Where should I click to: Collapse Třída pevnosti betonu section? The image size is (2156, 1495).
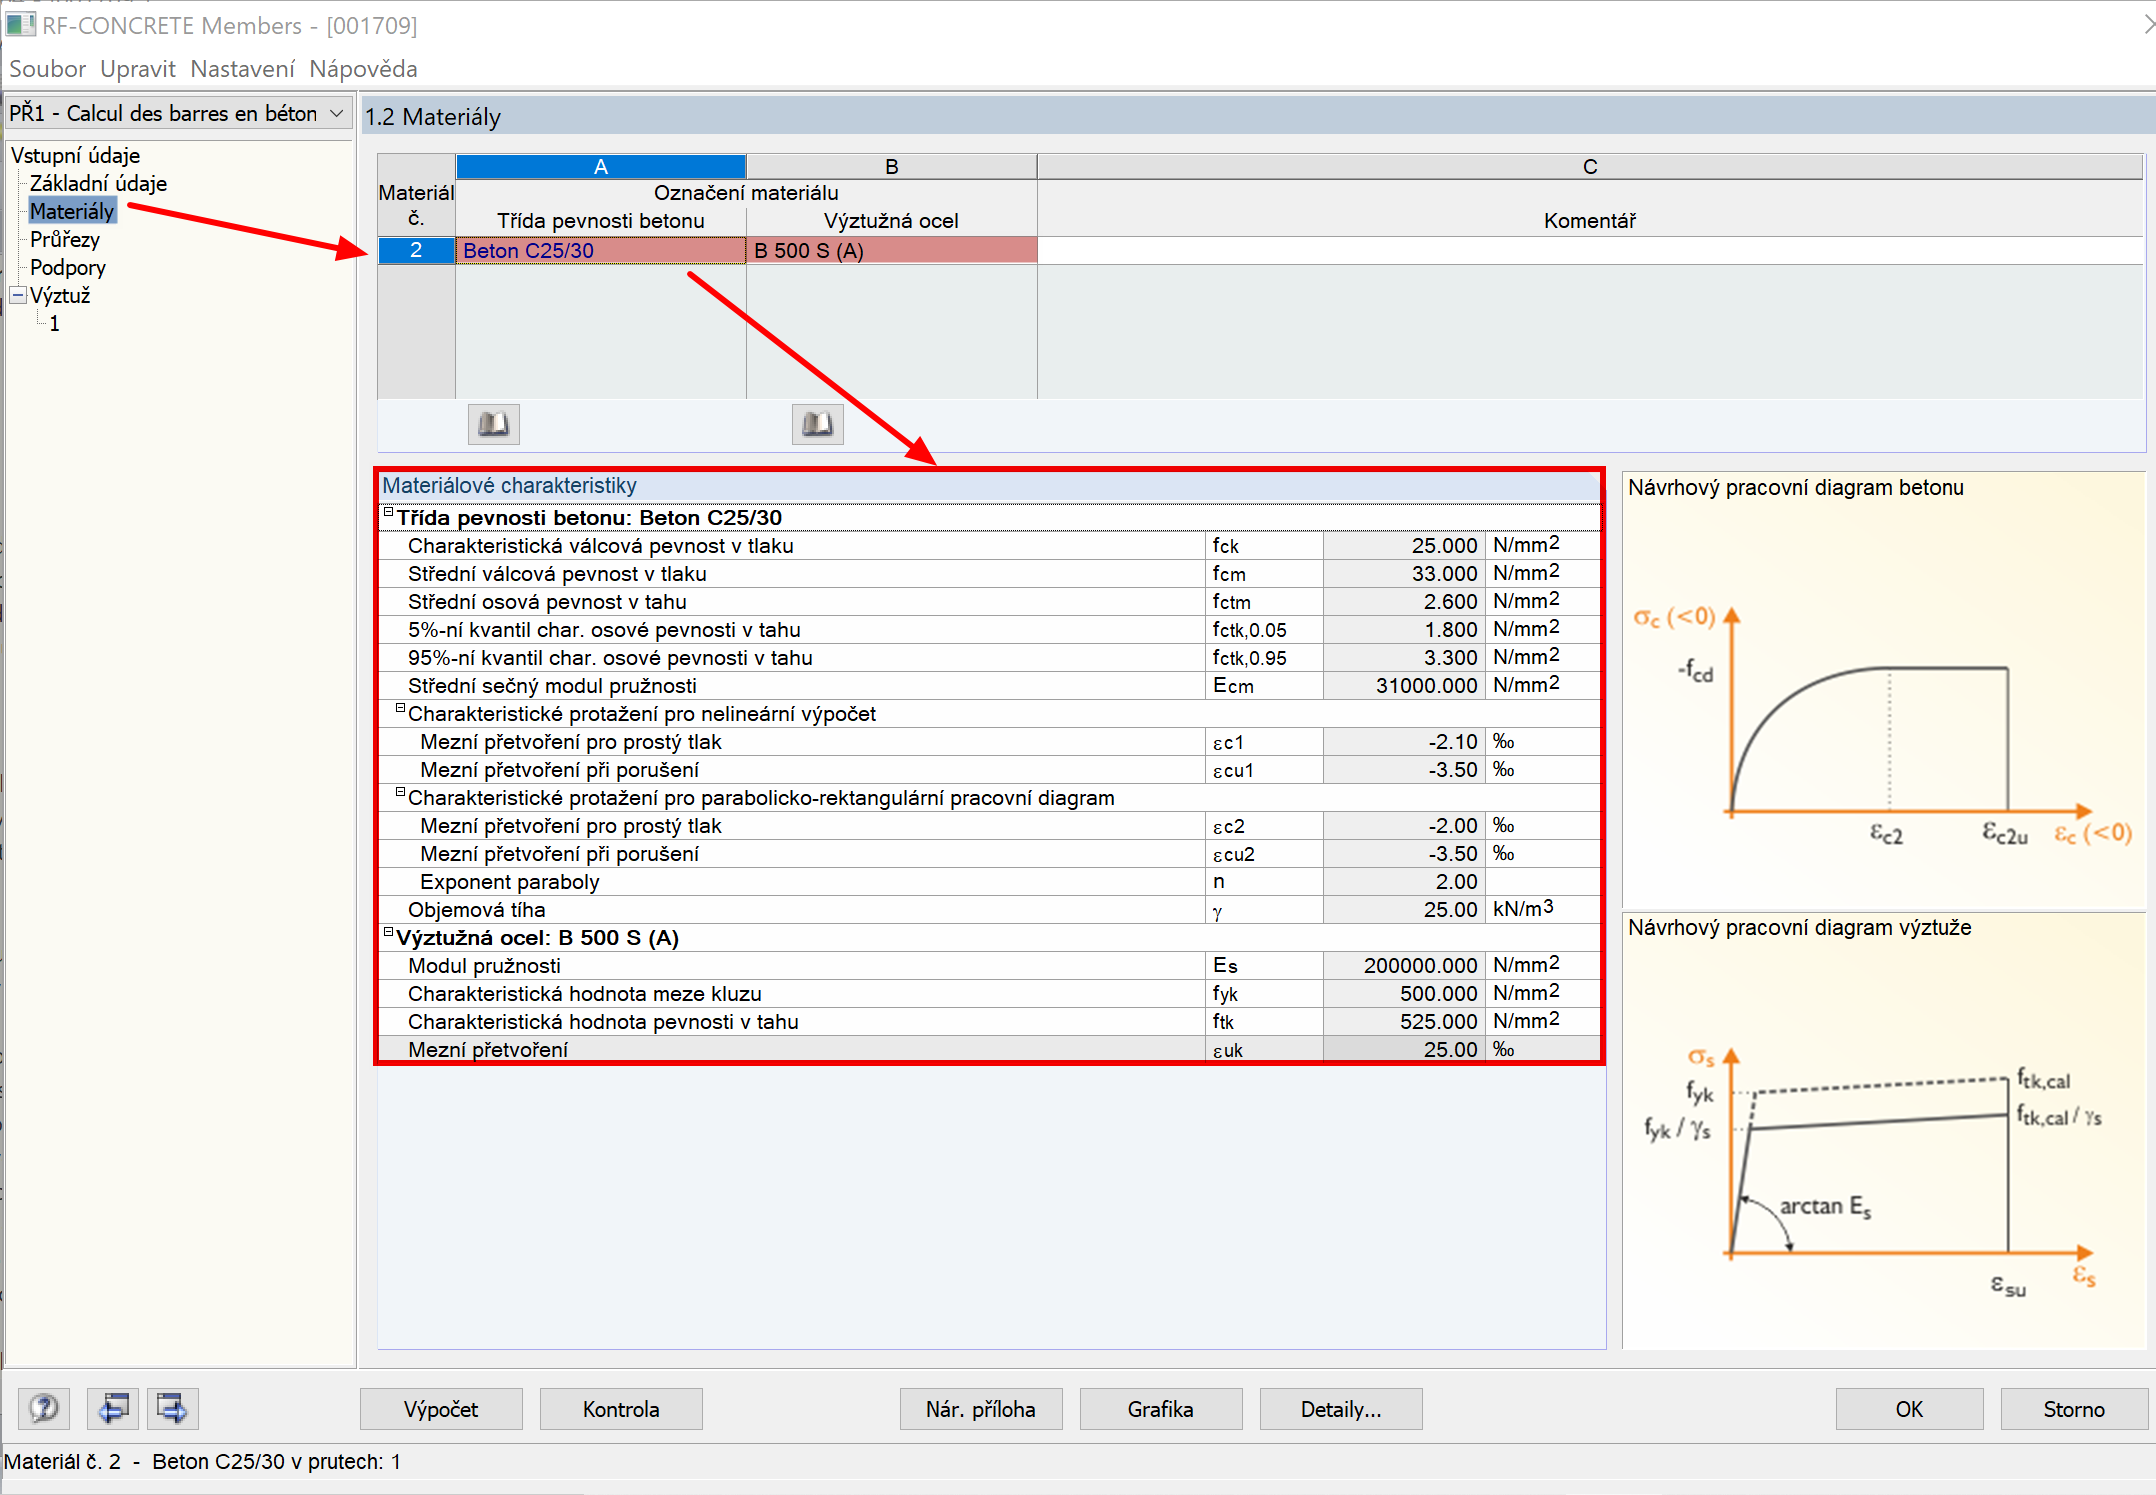(389, 512)
